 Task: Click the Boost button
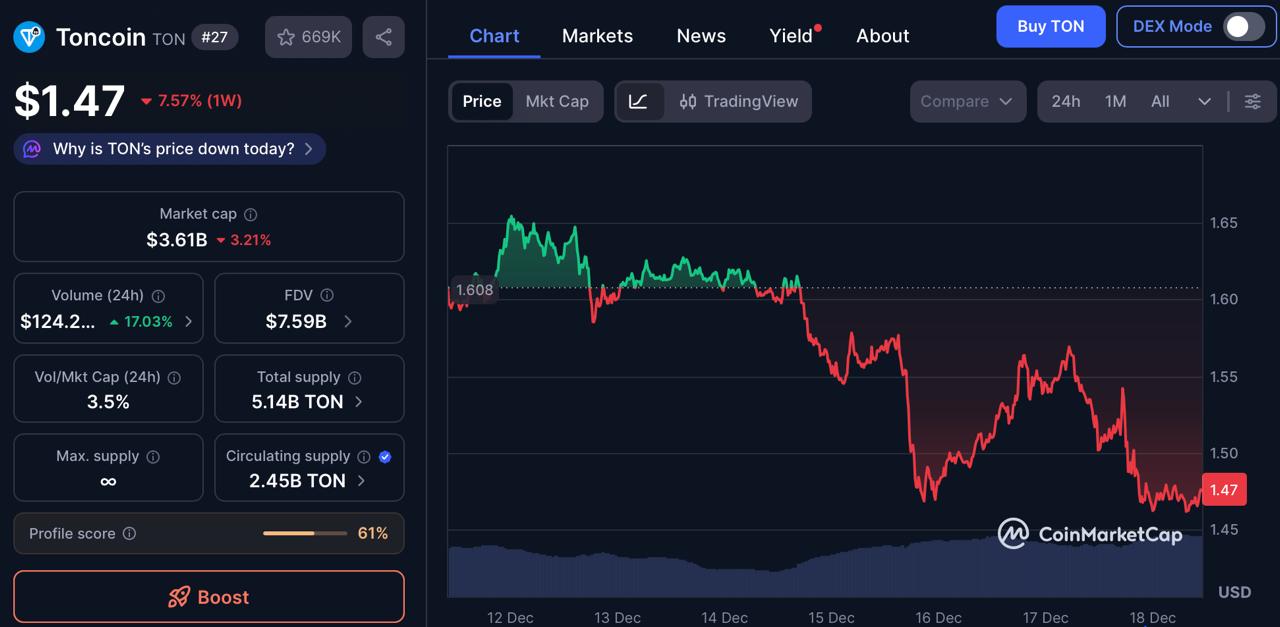pos(208,597)
